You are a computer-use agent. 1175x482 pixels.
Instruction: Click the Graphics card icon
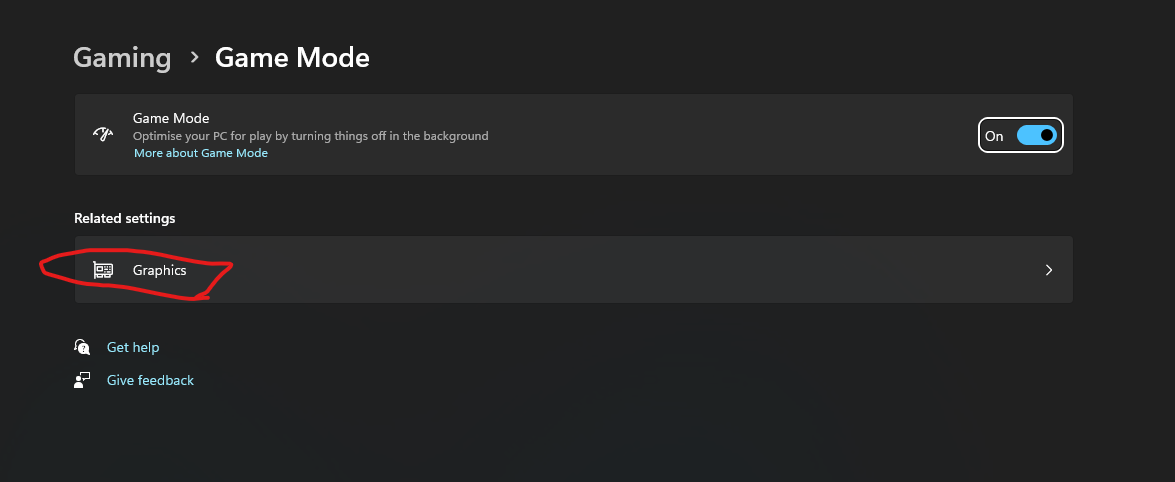(102, 270)
